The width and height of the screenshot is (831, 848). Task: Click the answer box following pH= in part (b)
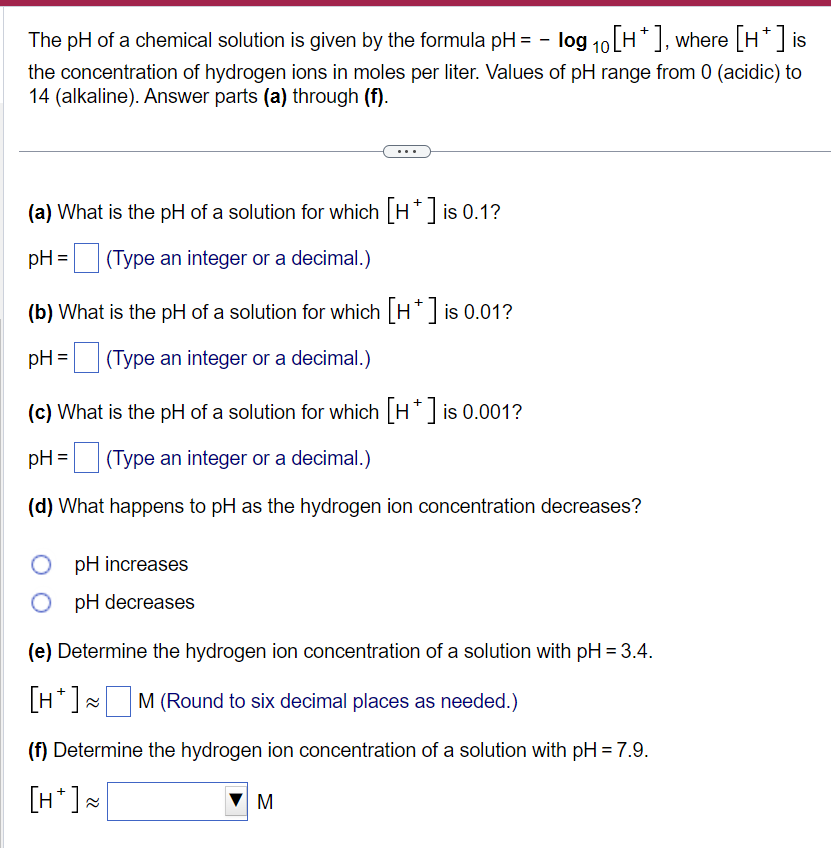[x=85, y=358]
